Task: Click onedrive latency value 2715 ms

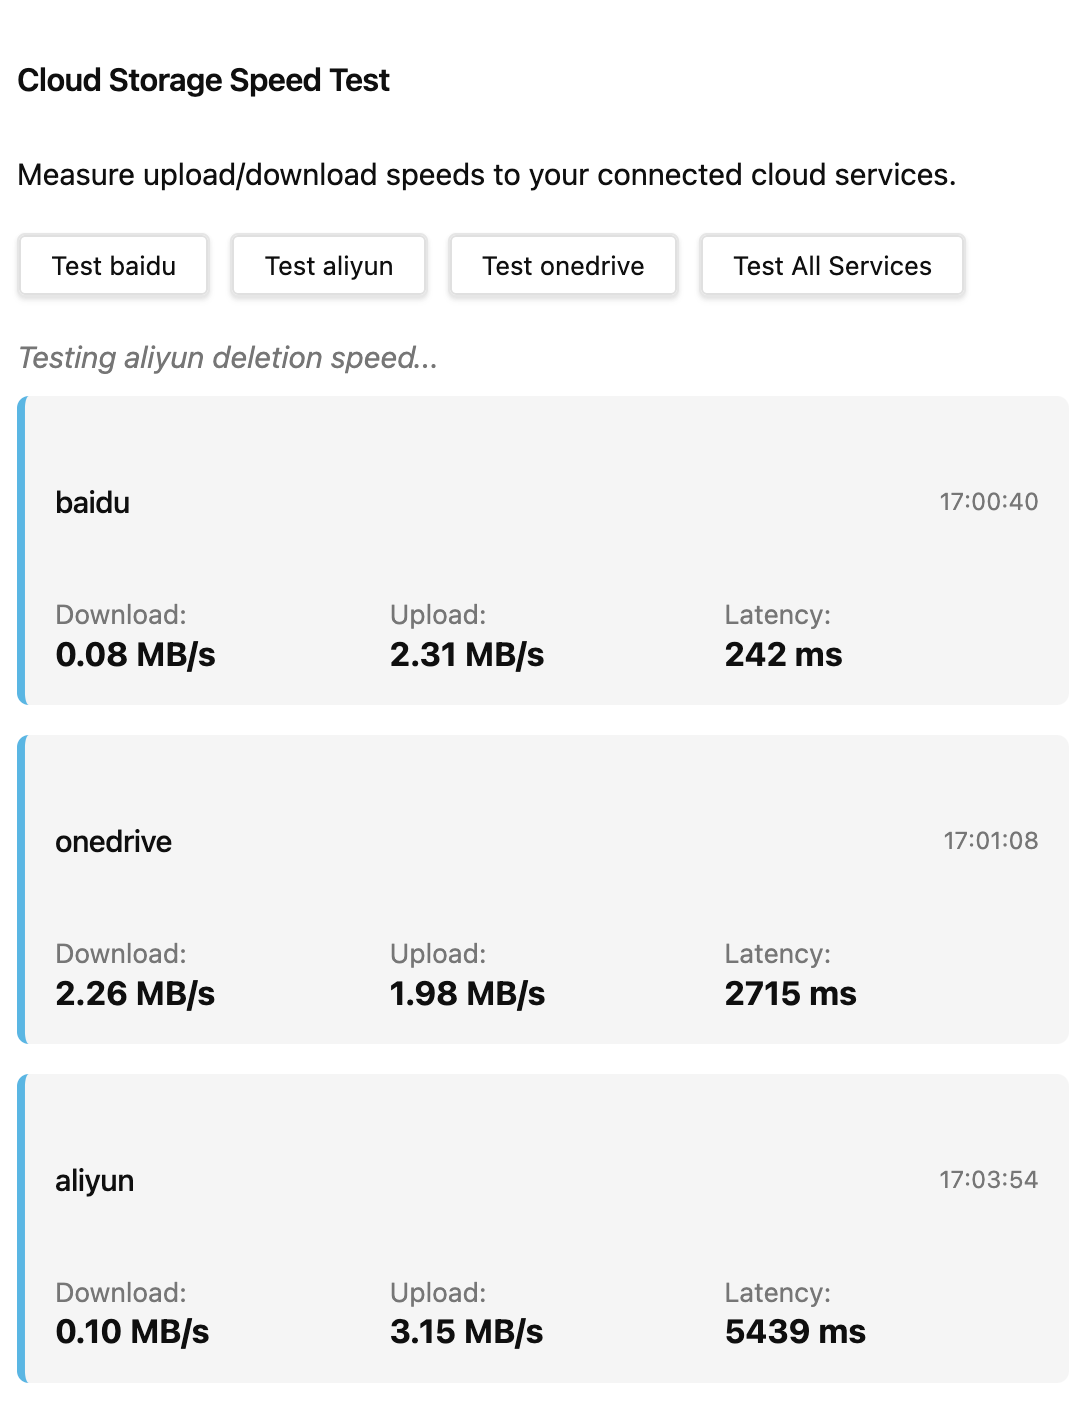Action: [790, 994]
